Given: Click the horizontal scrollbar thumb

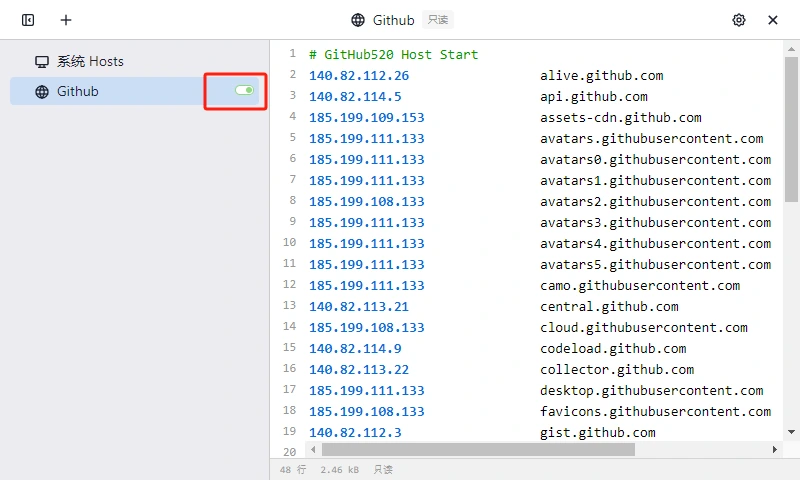Looking at the screenshot, I should (x=479, y=449).
